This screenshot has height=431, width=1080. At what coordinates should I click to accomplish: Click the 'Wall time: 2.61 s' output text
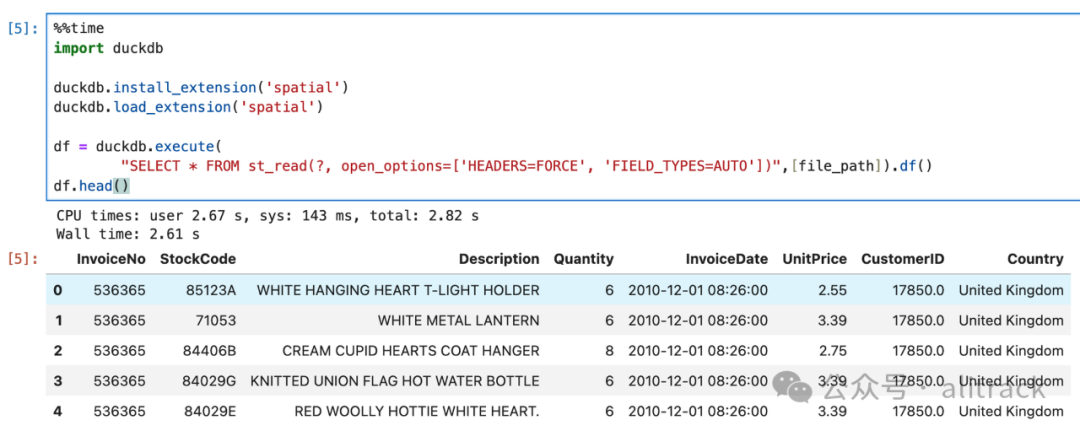pos(128,234)
